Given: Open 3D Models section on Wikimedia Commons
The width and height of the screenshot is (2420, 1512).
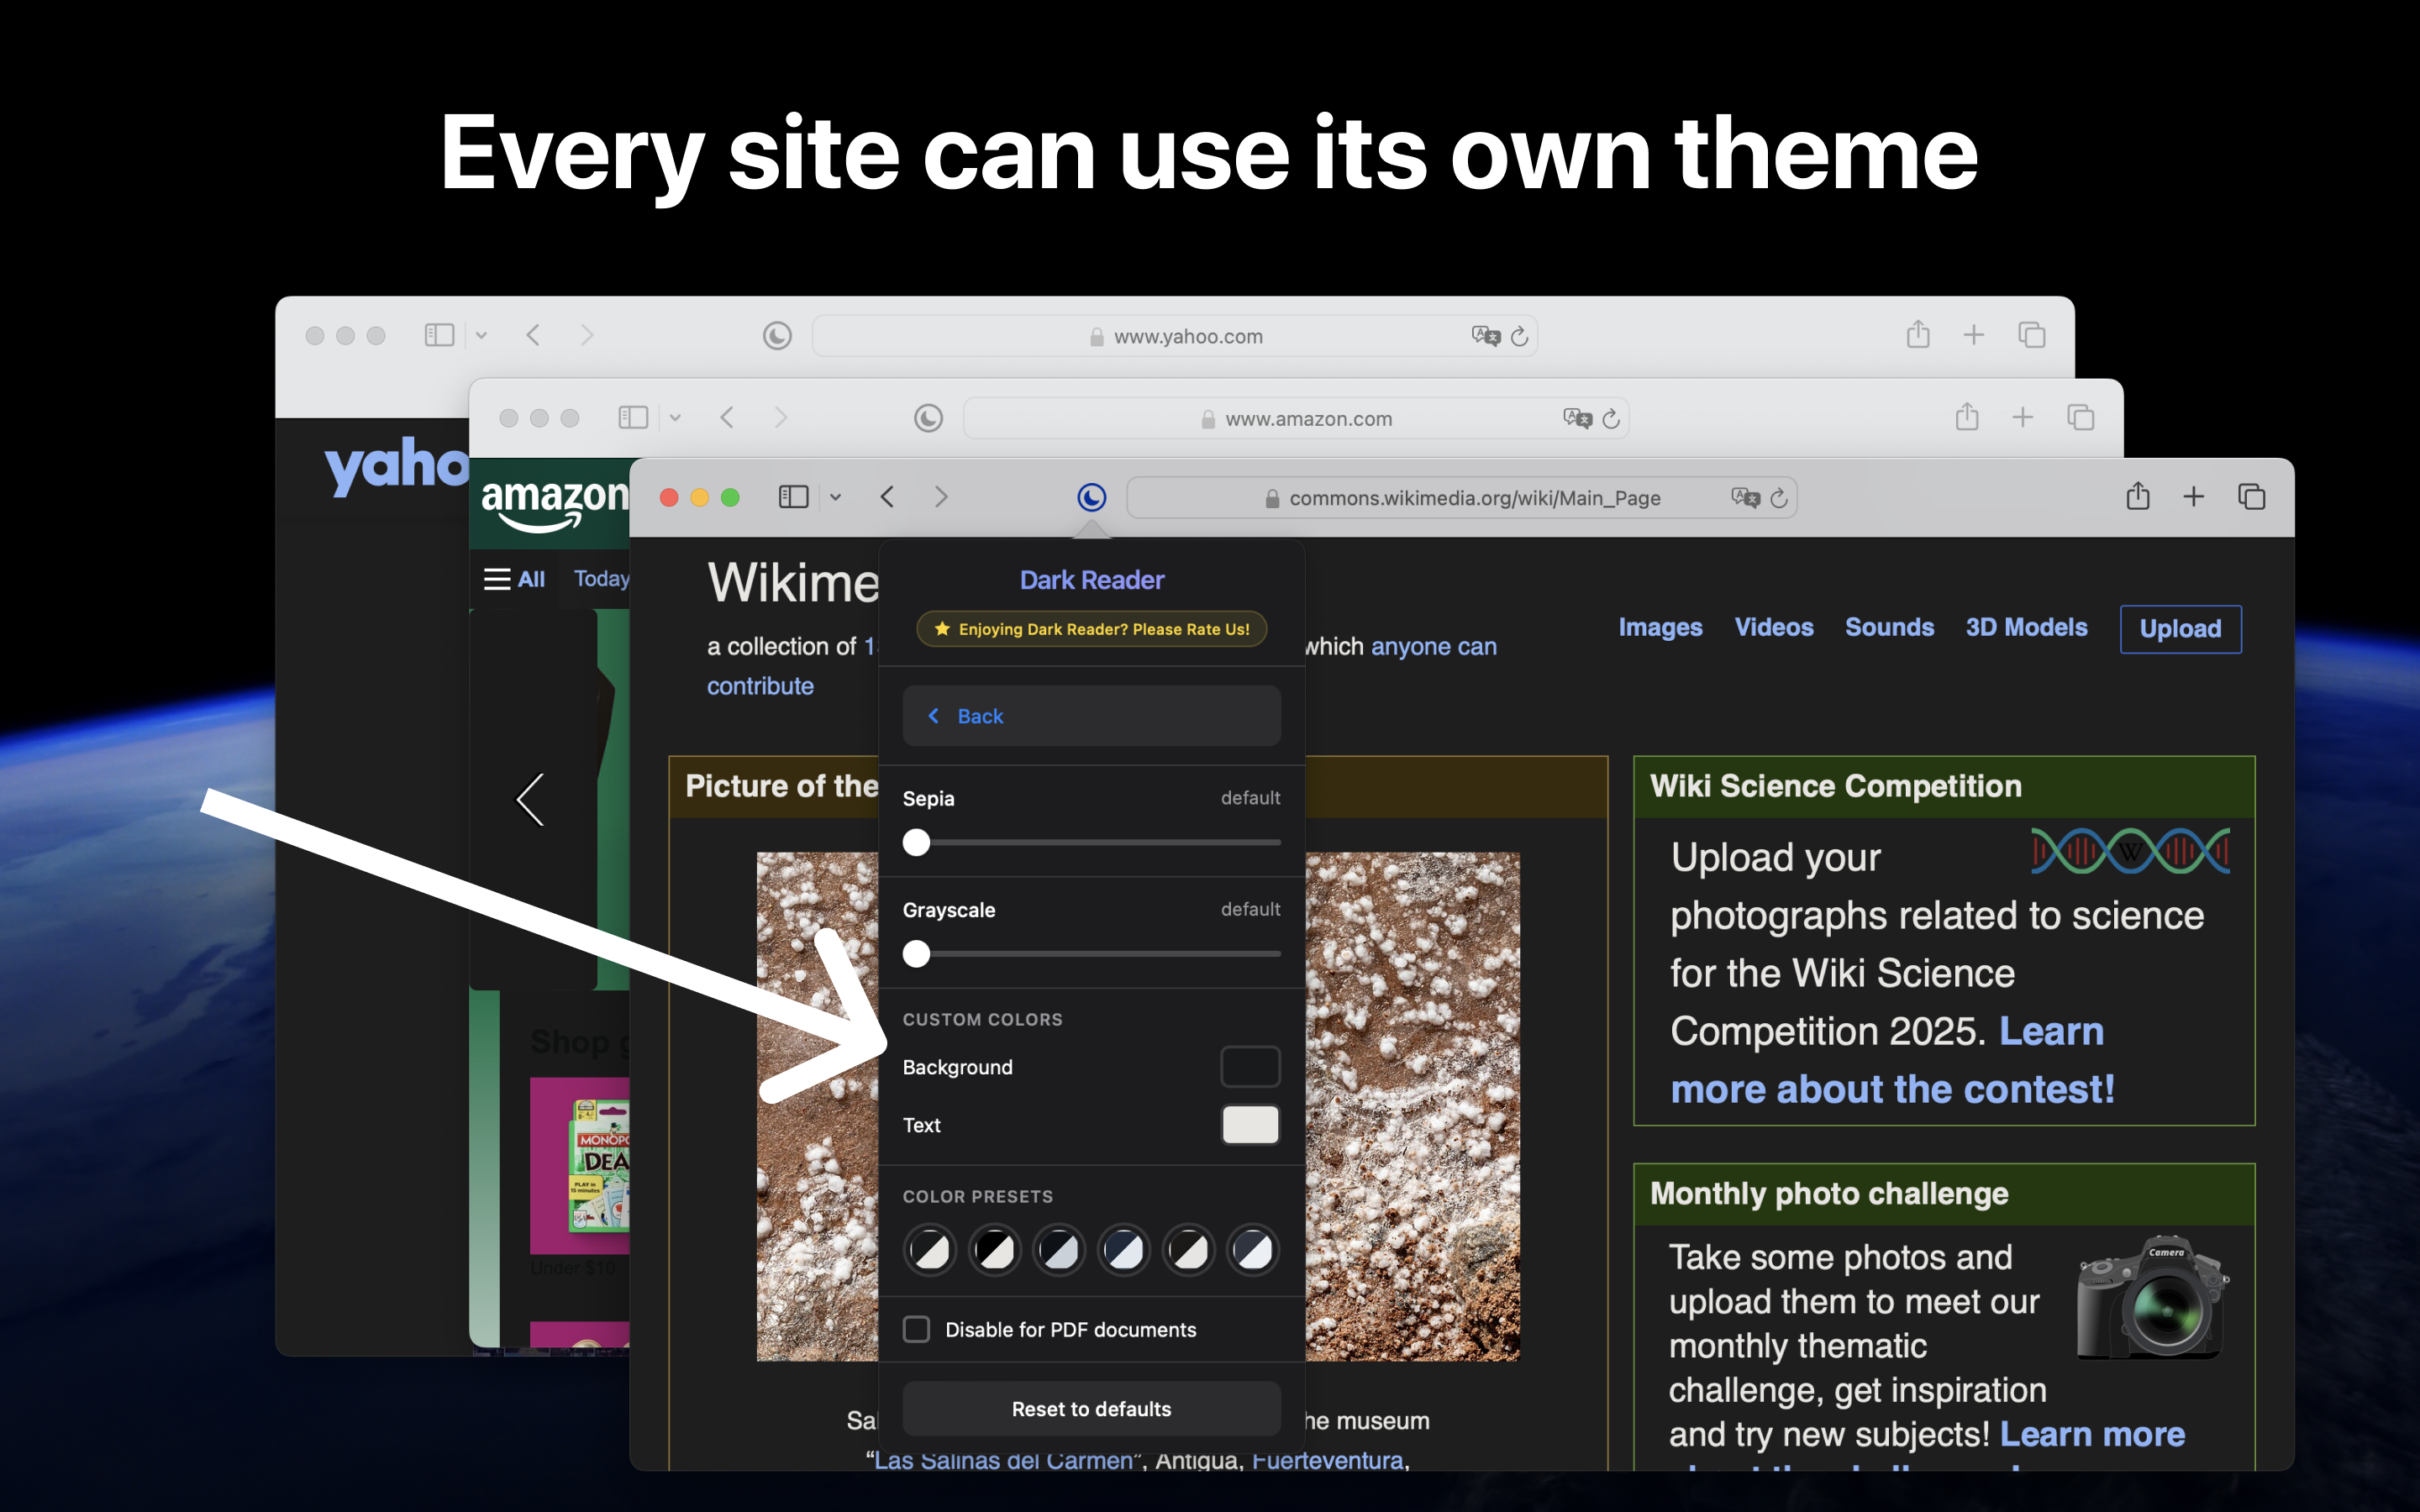Looking at the screenshot, I should click(x=2026, y=627).
